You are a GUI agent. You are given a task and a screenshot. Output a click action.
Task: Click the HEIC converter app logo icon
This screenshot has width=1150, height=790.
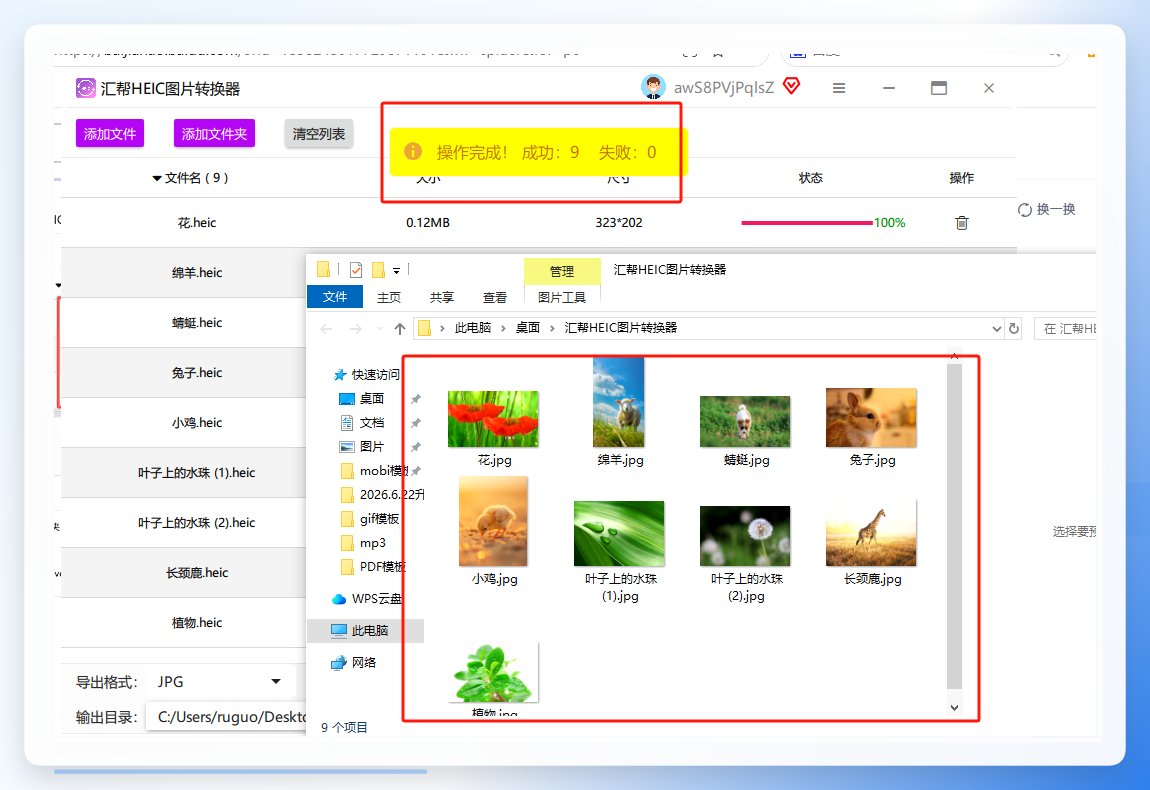[x=85, y=89]
